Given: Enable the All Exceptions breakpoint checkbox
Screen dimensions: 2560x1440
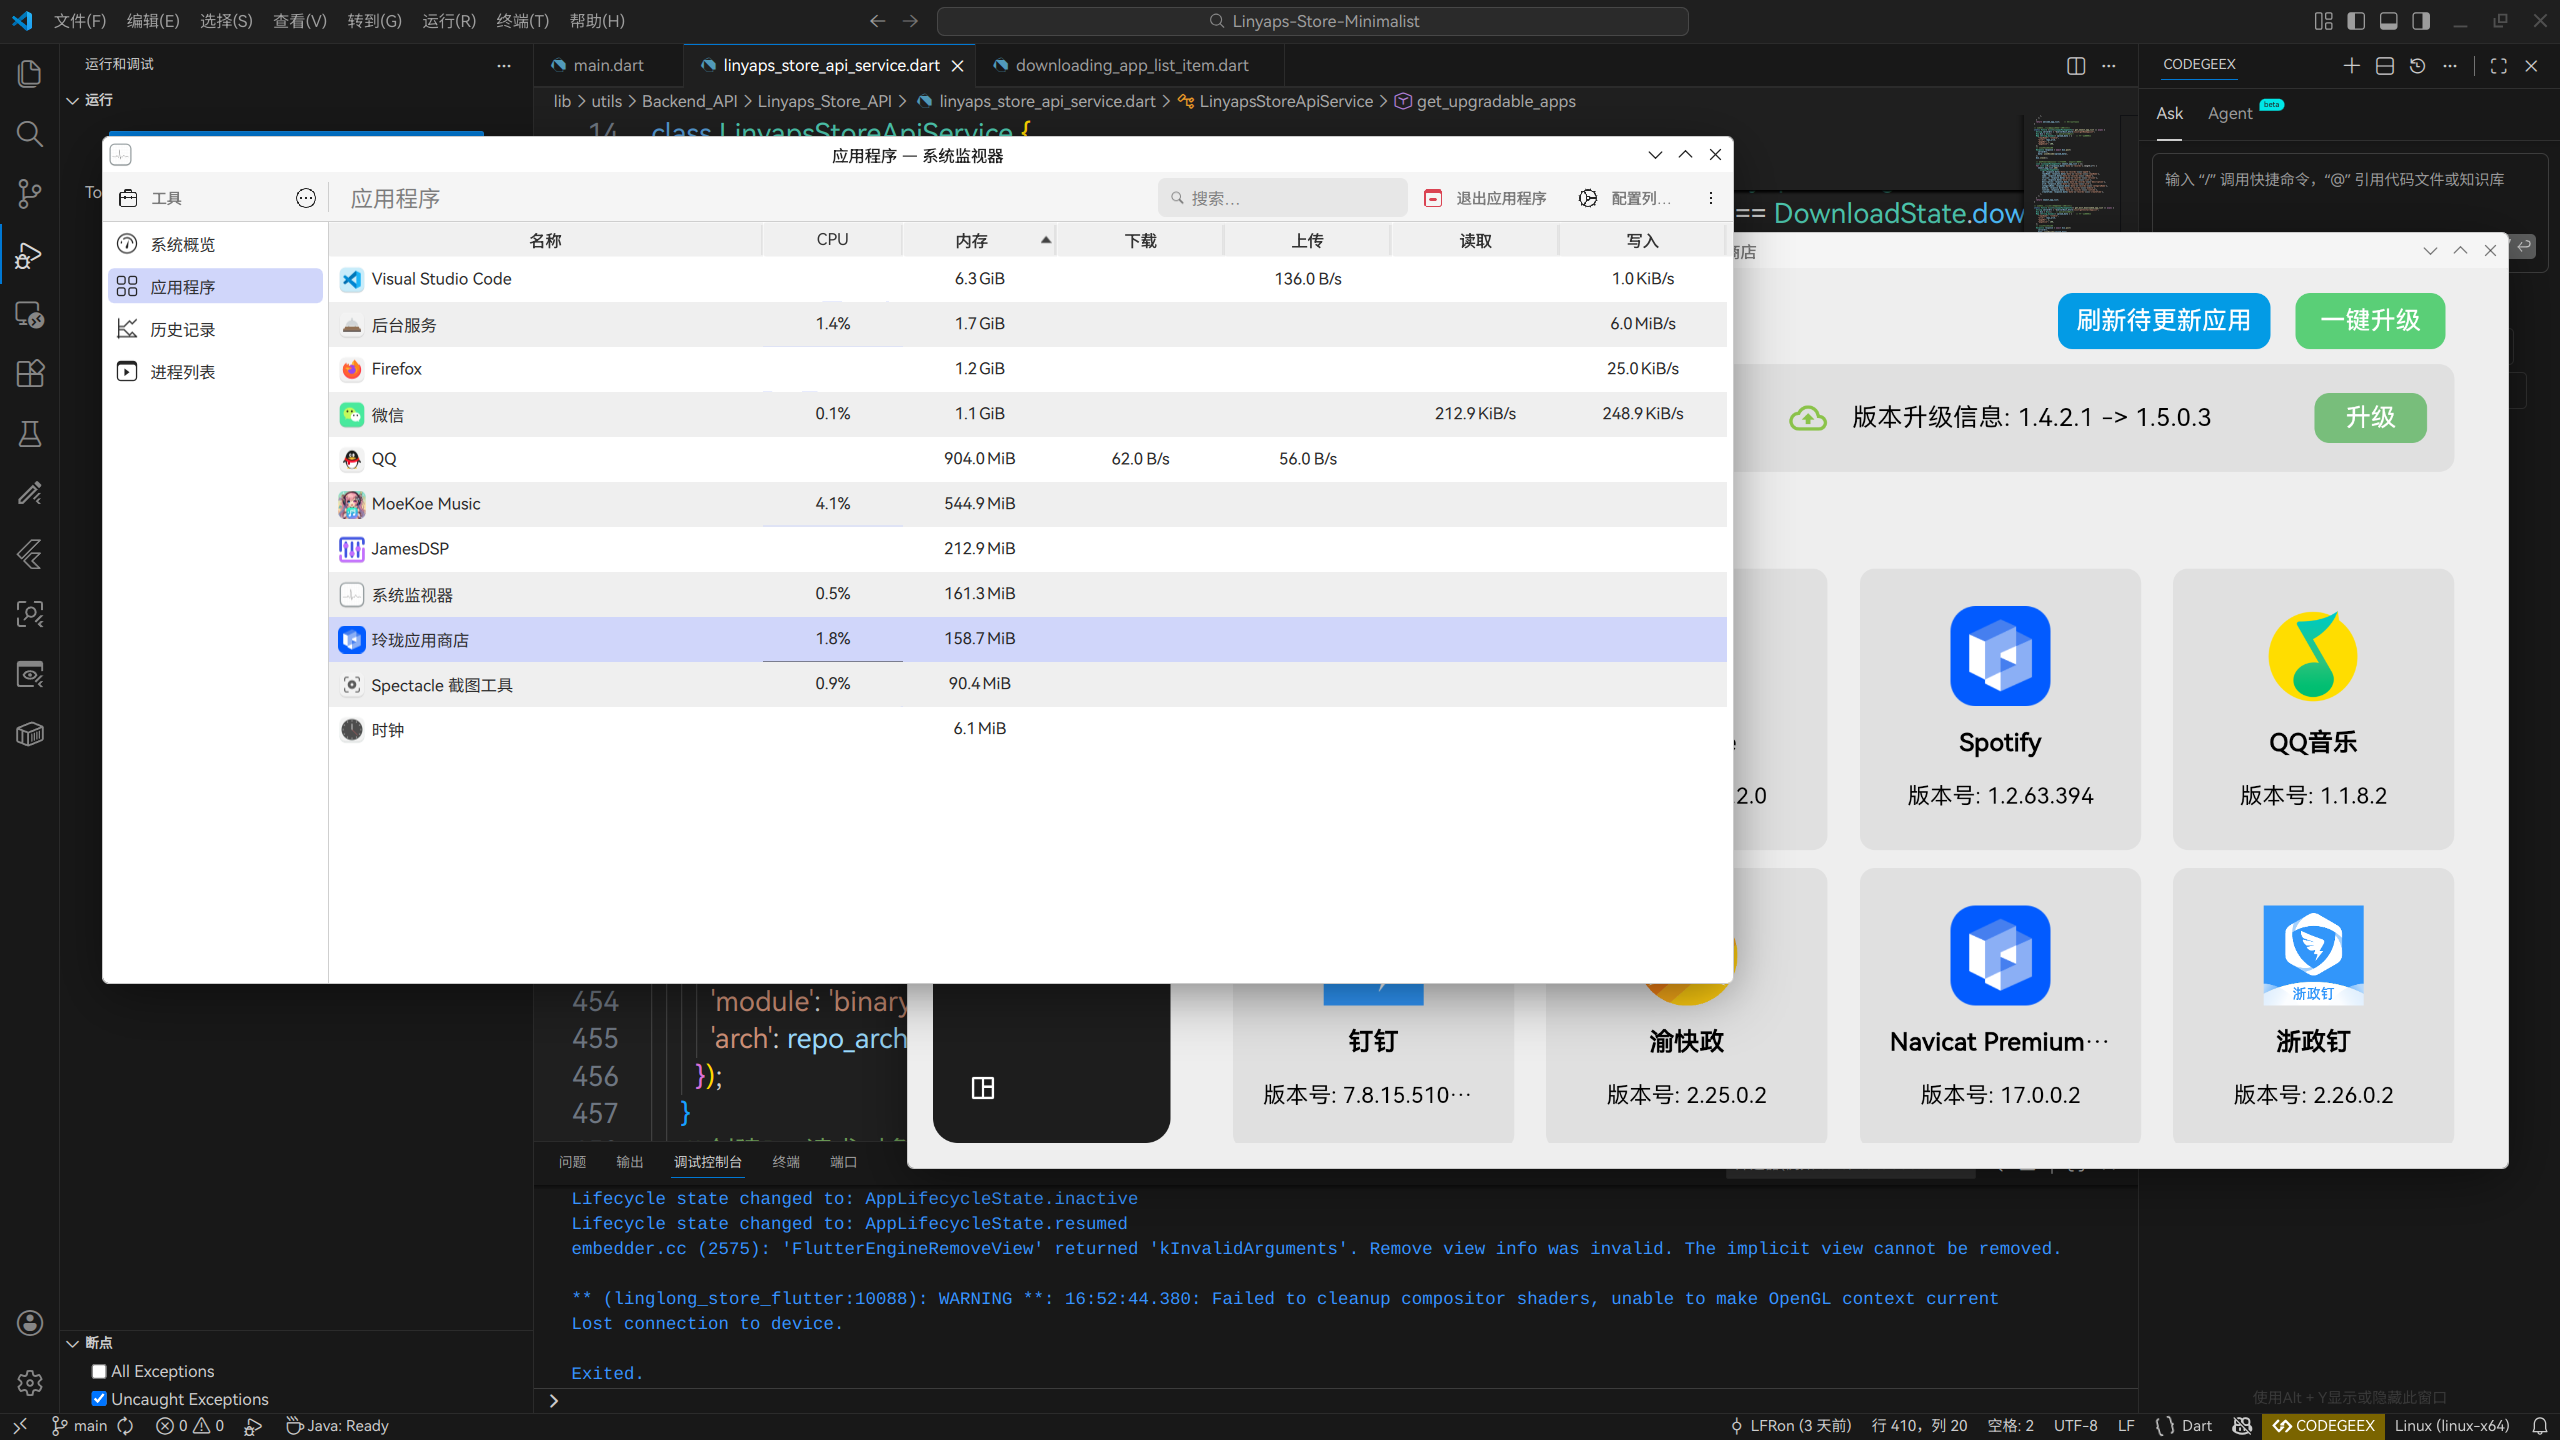Looking at the screenshot, I should 99,1371.
